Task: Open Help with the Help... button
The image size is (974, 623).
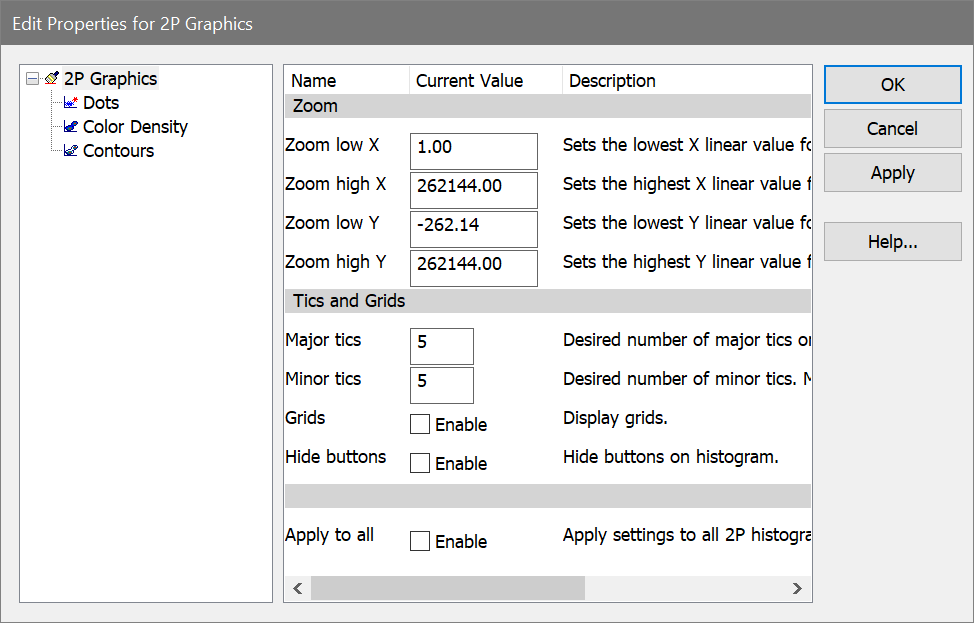Action: pos(892,242)
